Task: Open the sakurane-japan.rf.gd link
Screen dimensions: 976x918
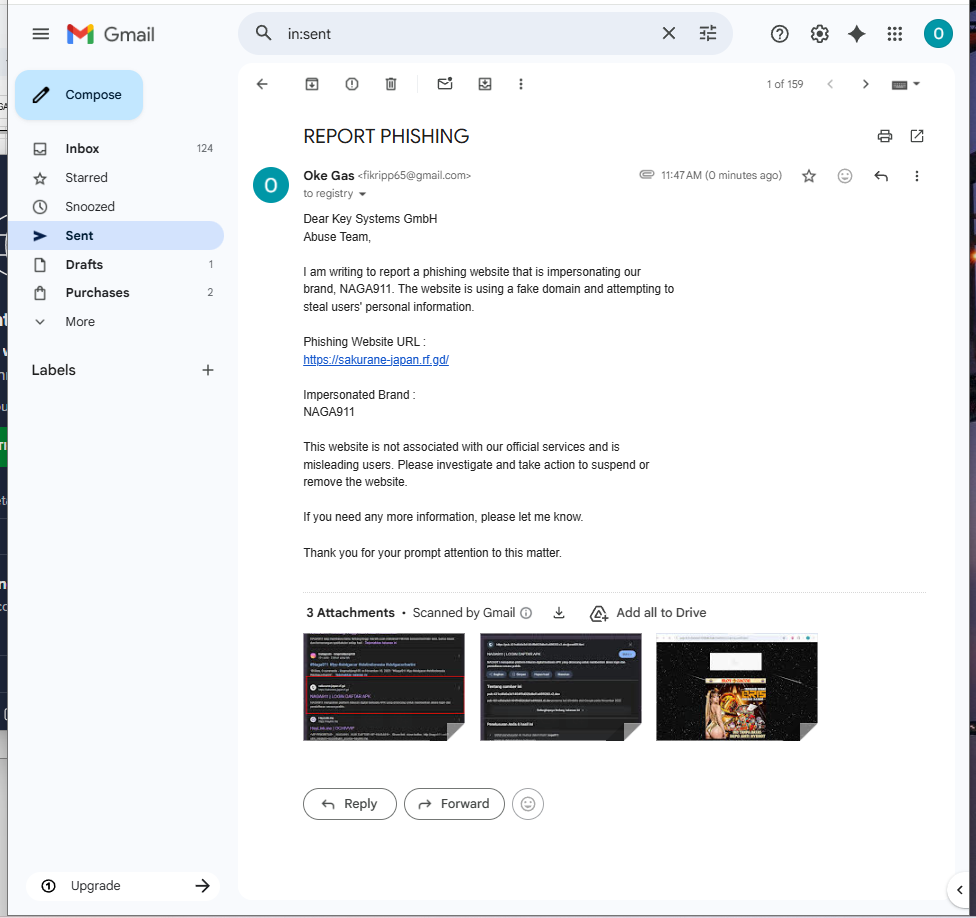Action: click(376, 360)
